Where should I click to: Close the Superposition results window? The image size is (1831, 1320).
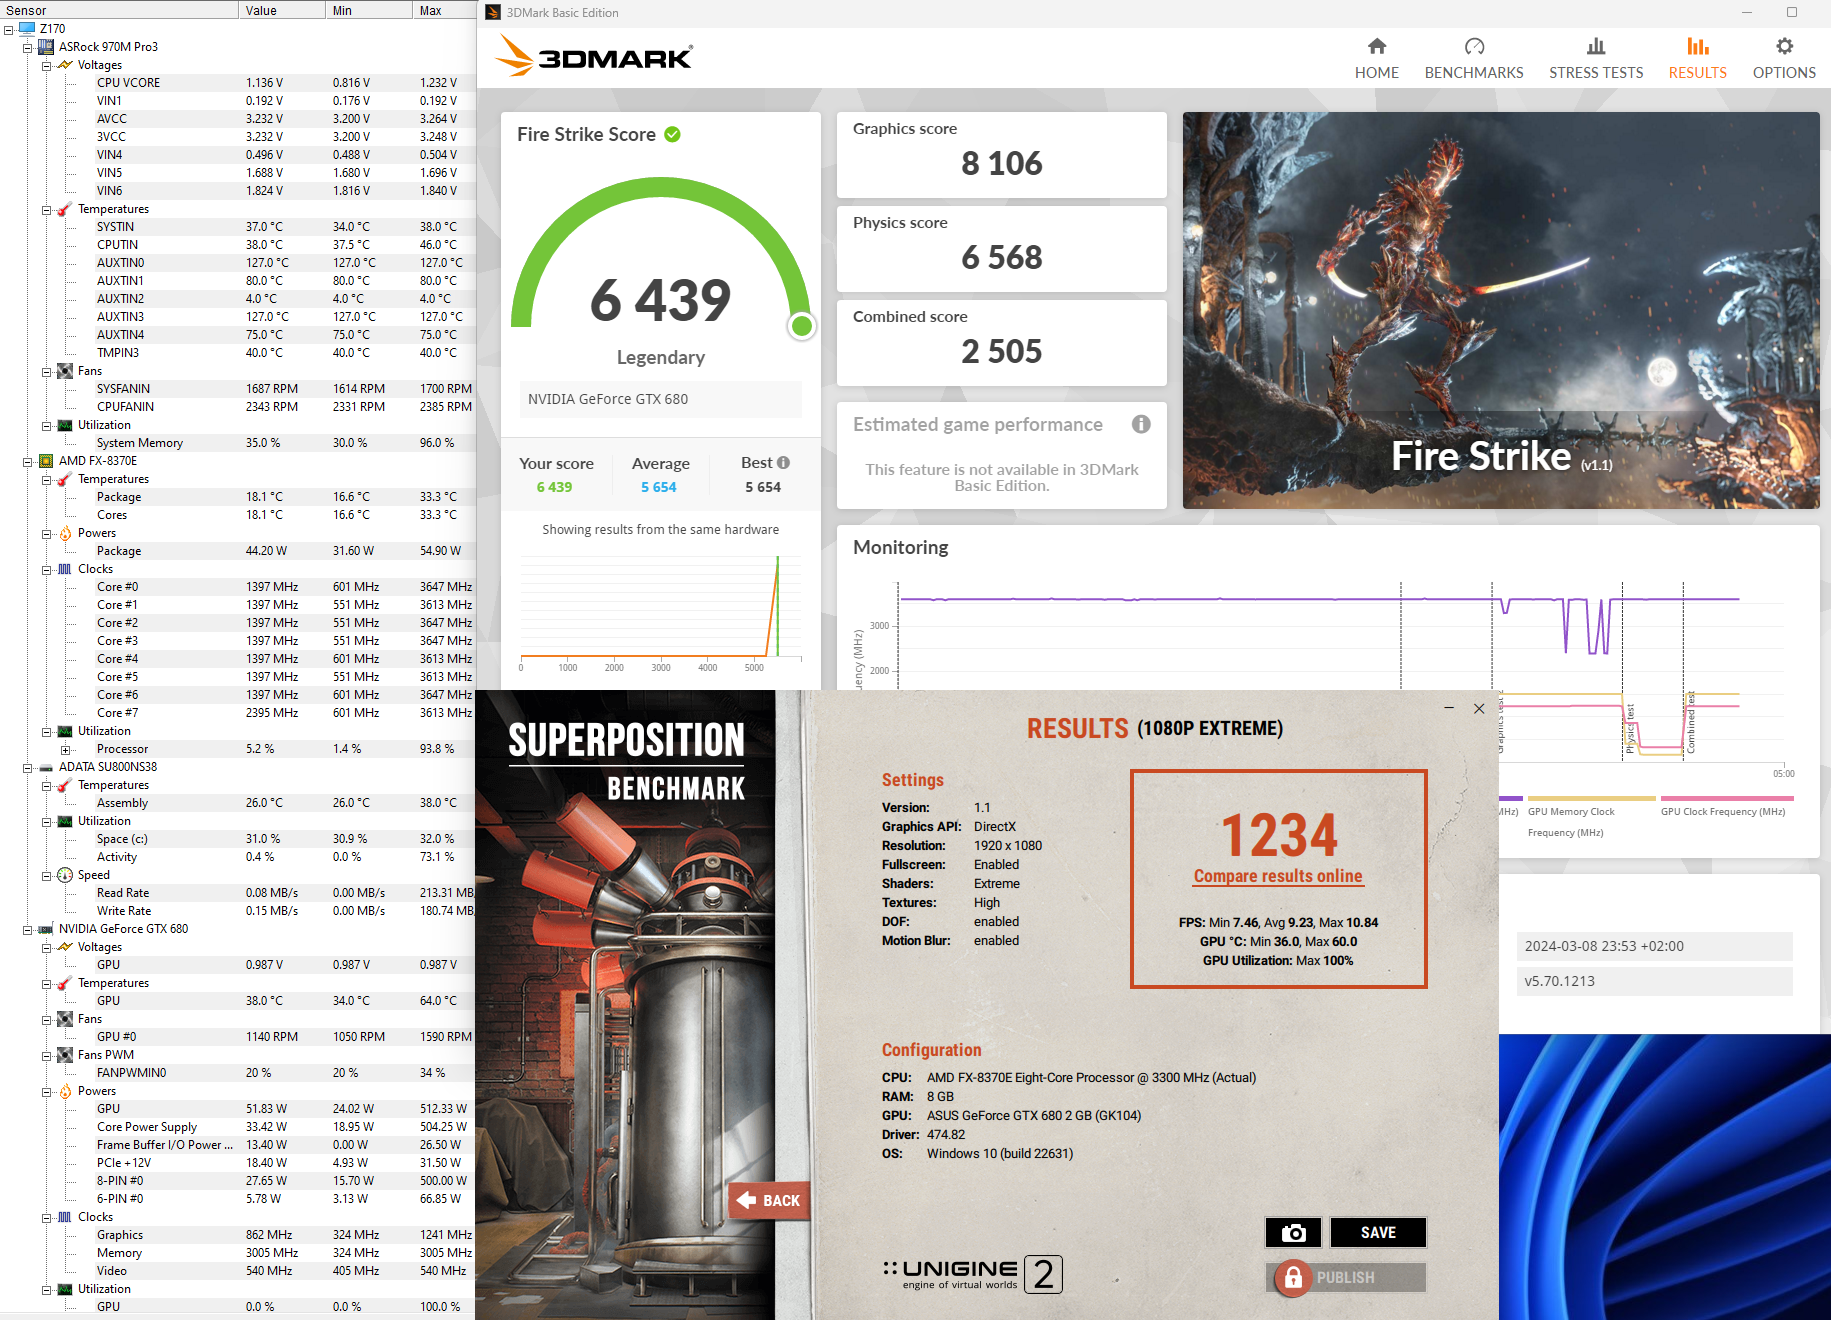[1479, 708]
